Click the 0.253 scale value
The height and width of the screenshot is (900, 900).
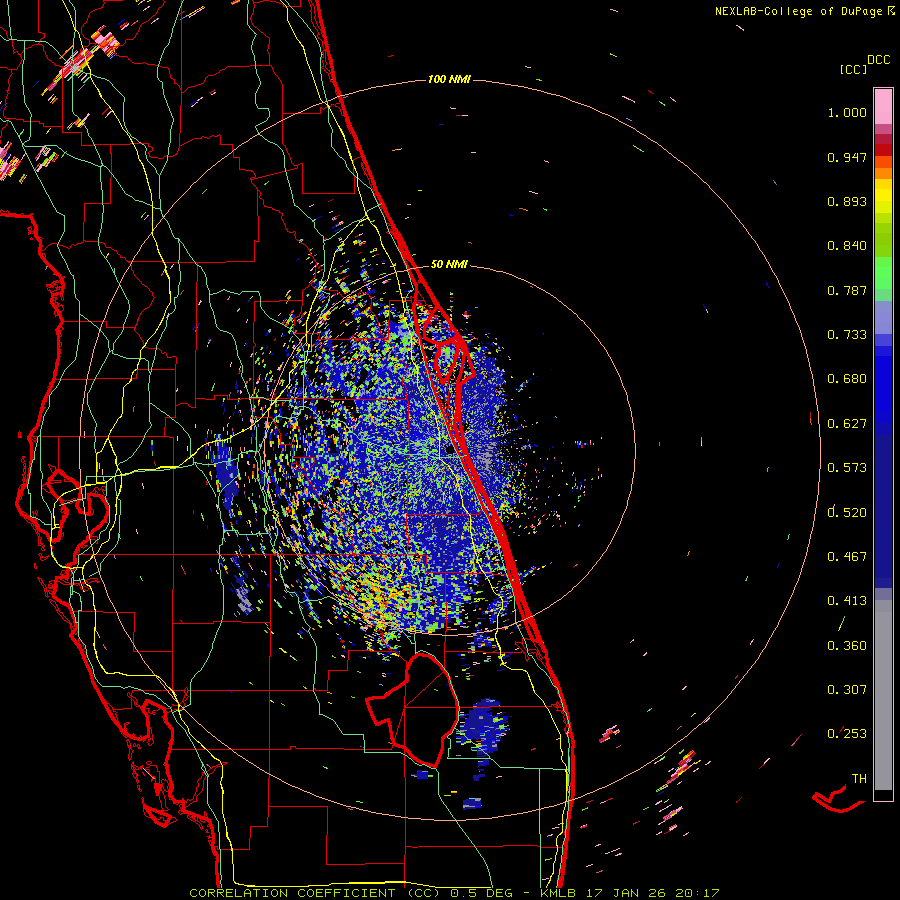[x=847, y=734]
